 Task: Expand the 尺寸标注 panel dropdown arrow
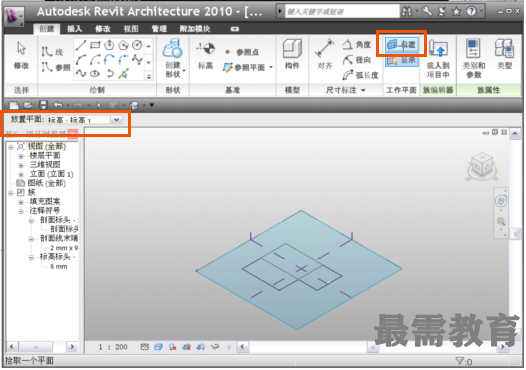(x=363, y=90)
